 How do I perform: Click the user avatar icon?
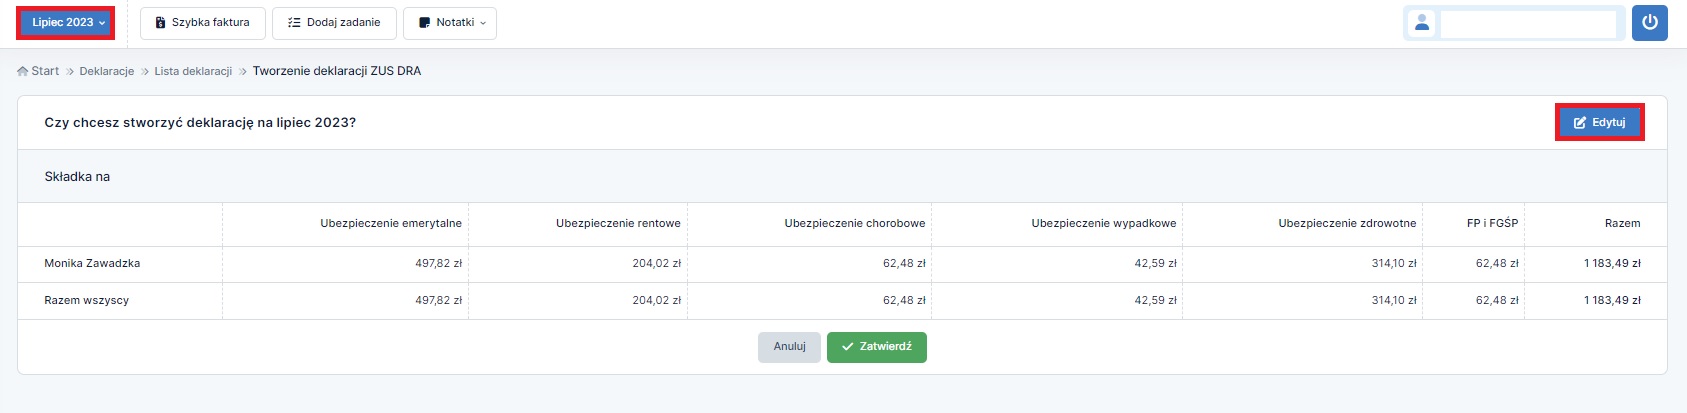click(1421, 23)
